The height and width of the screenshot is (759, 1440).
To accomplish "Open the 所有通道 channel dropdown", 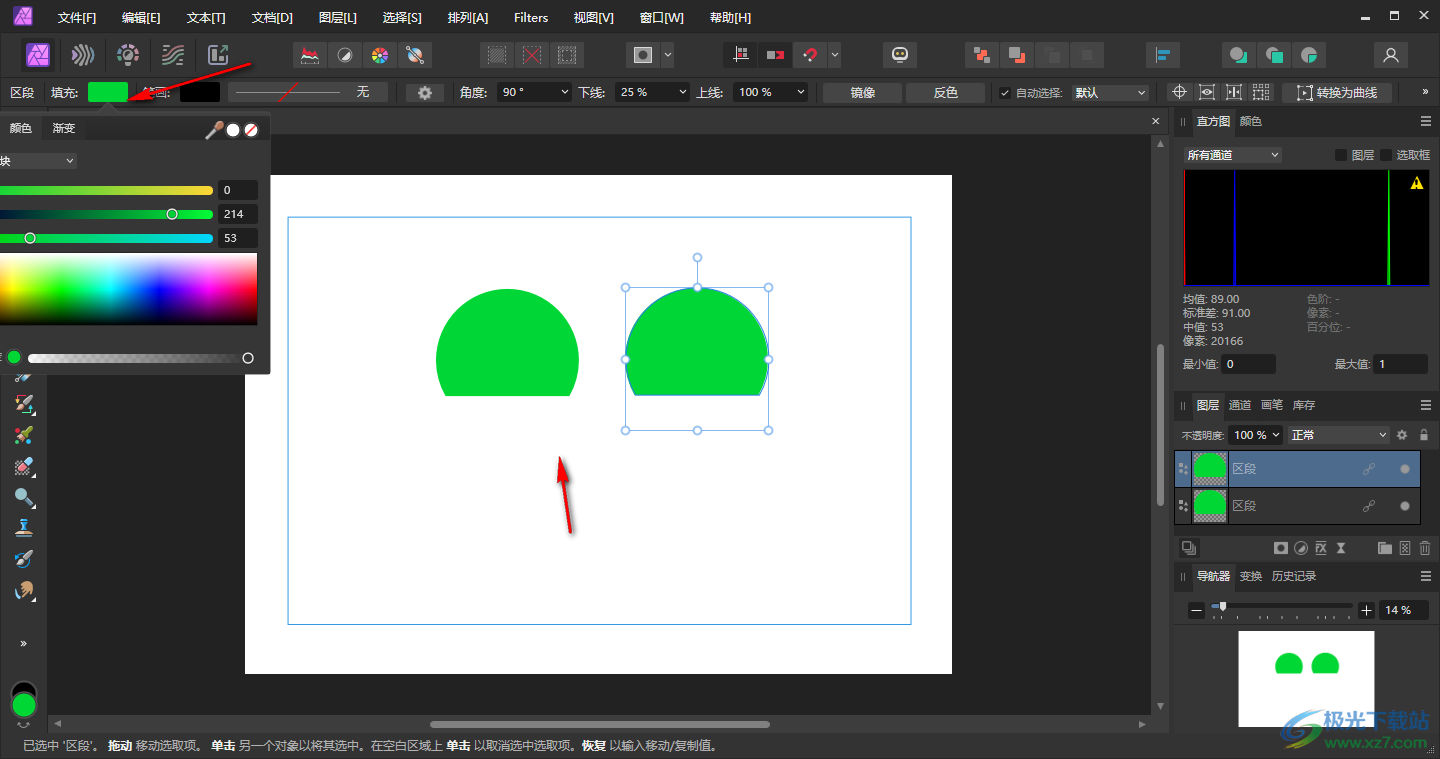I will pos(1232,155).
